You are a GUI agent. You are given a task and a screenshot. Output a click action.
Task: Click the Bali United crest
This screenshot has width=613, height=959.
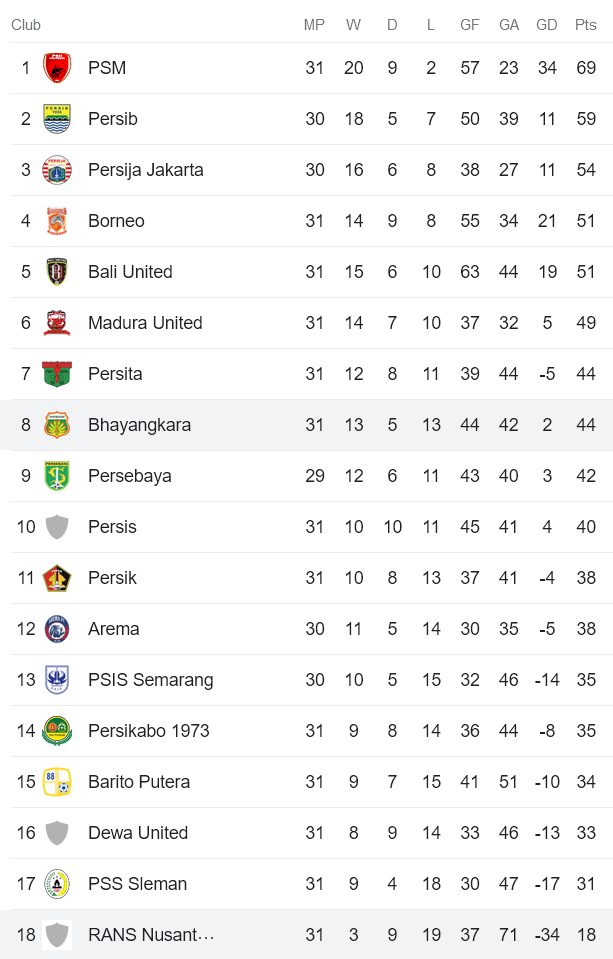click(x=57, y=272)
